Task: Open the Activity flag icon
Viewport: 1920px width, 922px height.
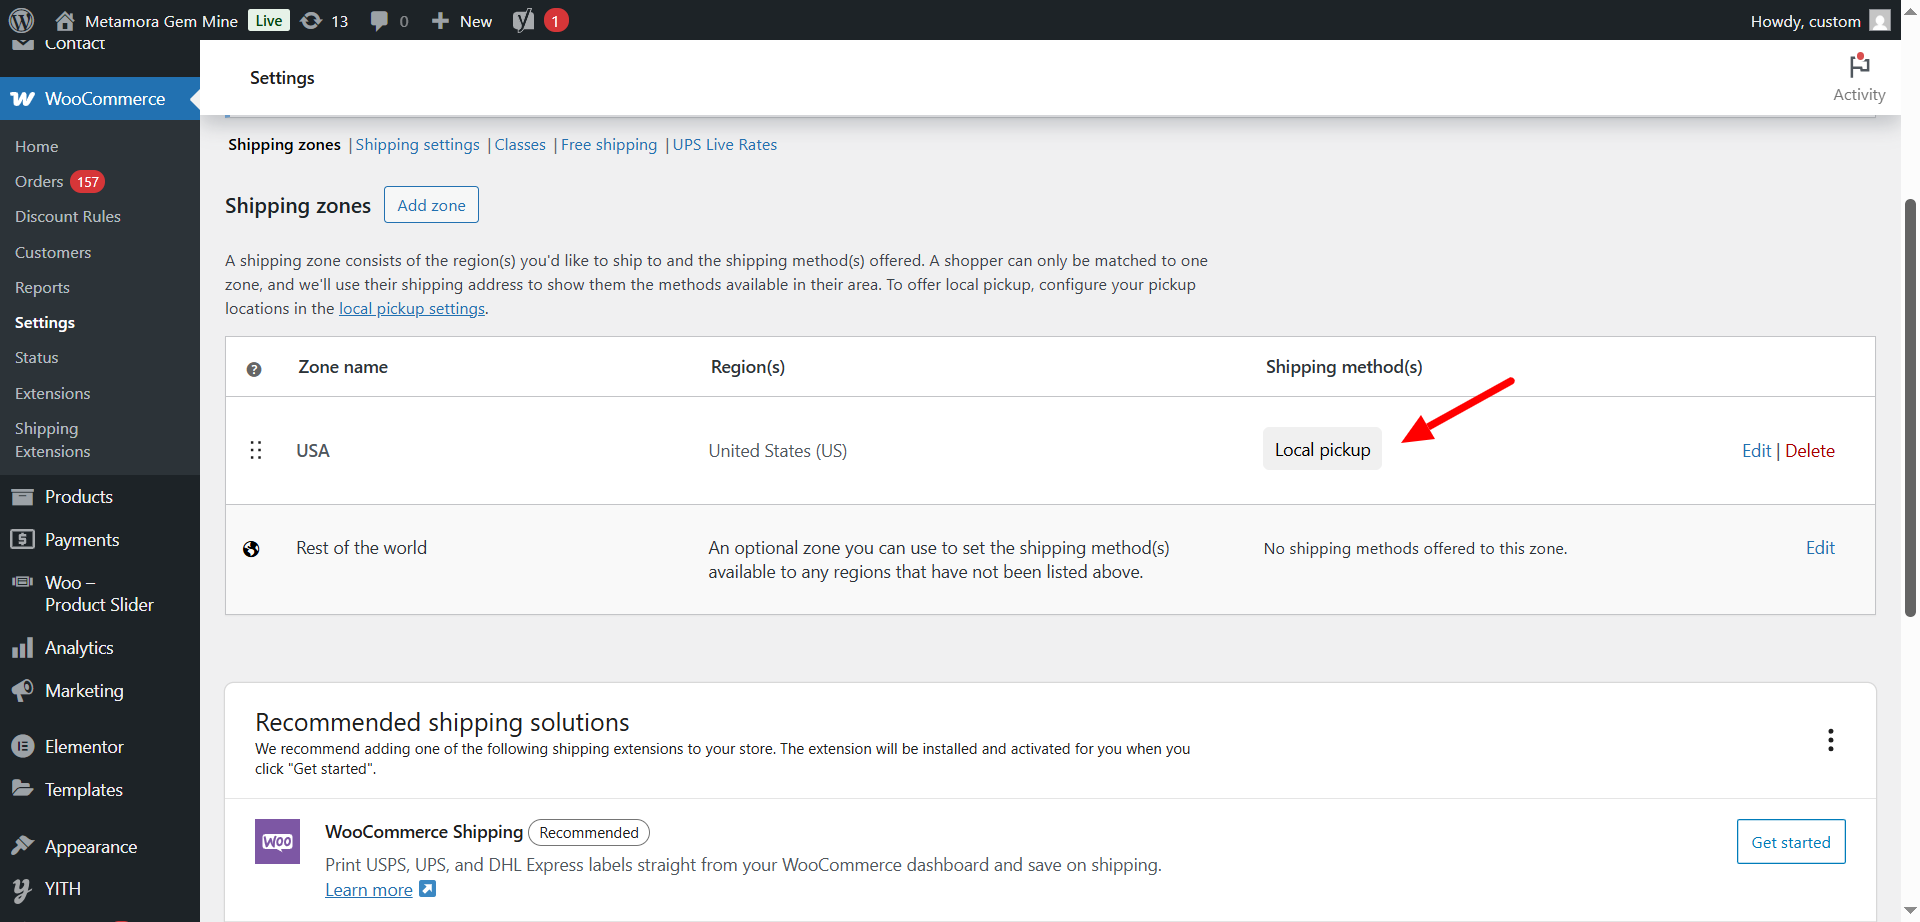Action: (x=1859, y=66)
